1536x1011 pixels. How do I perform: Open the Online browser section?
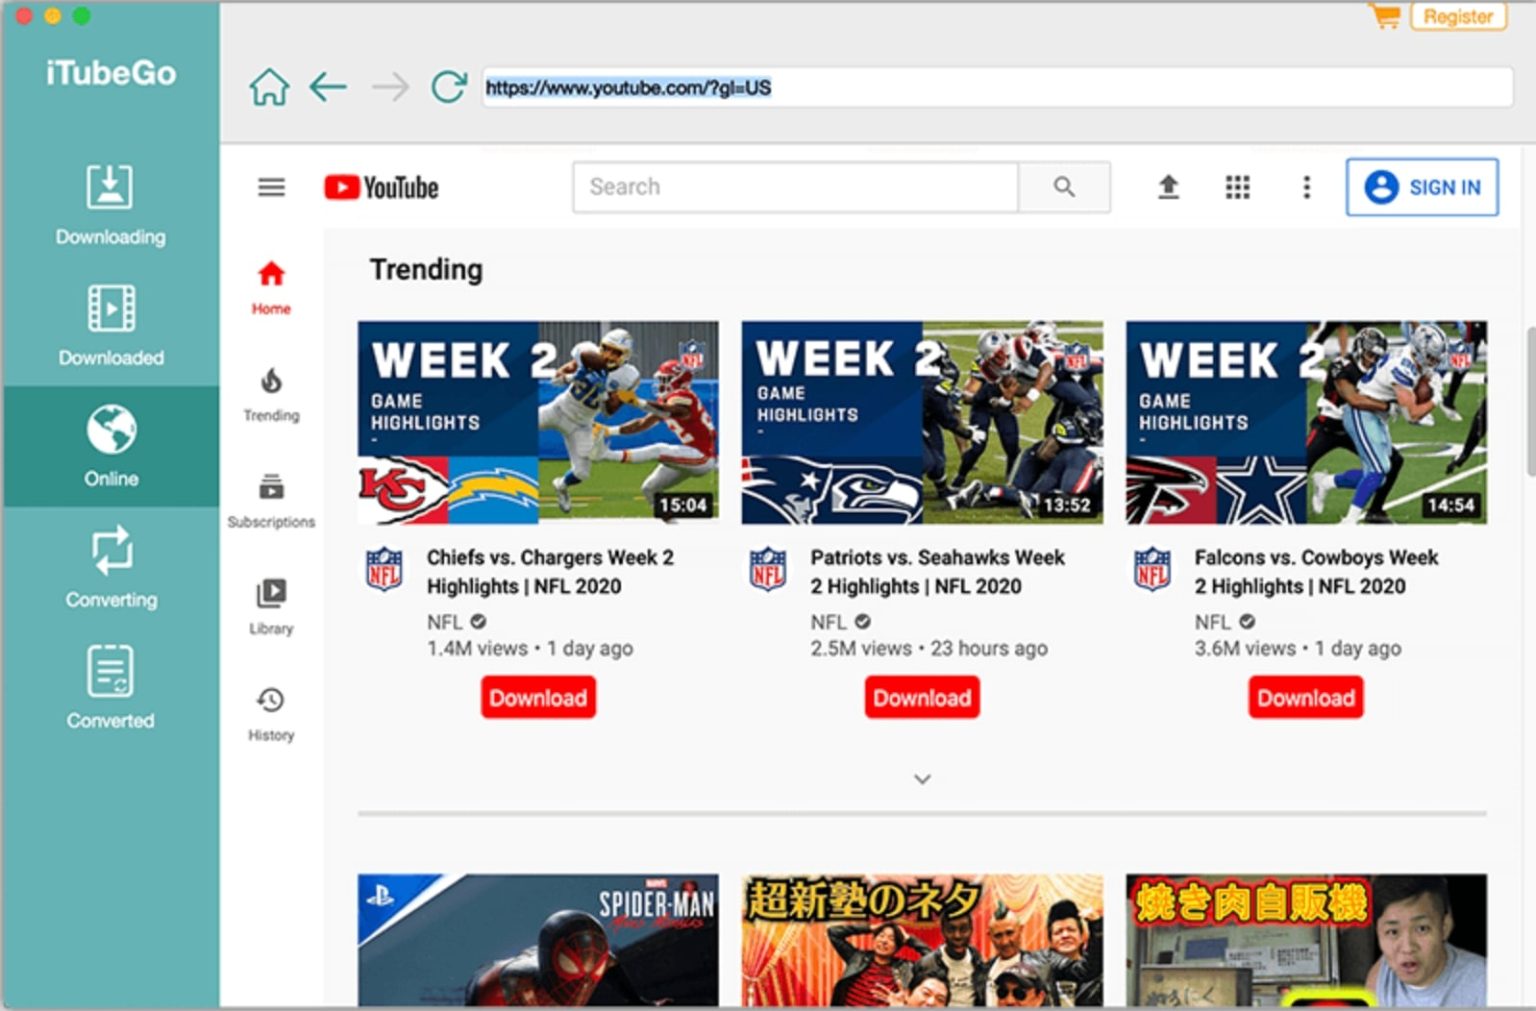(110, 447)
